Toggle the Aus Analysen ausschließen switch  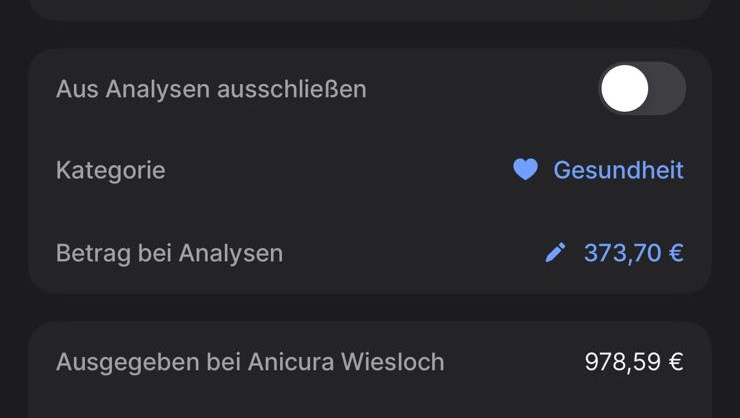(x=642, y=88)
